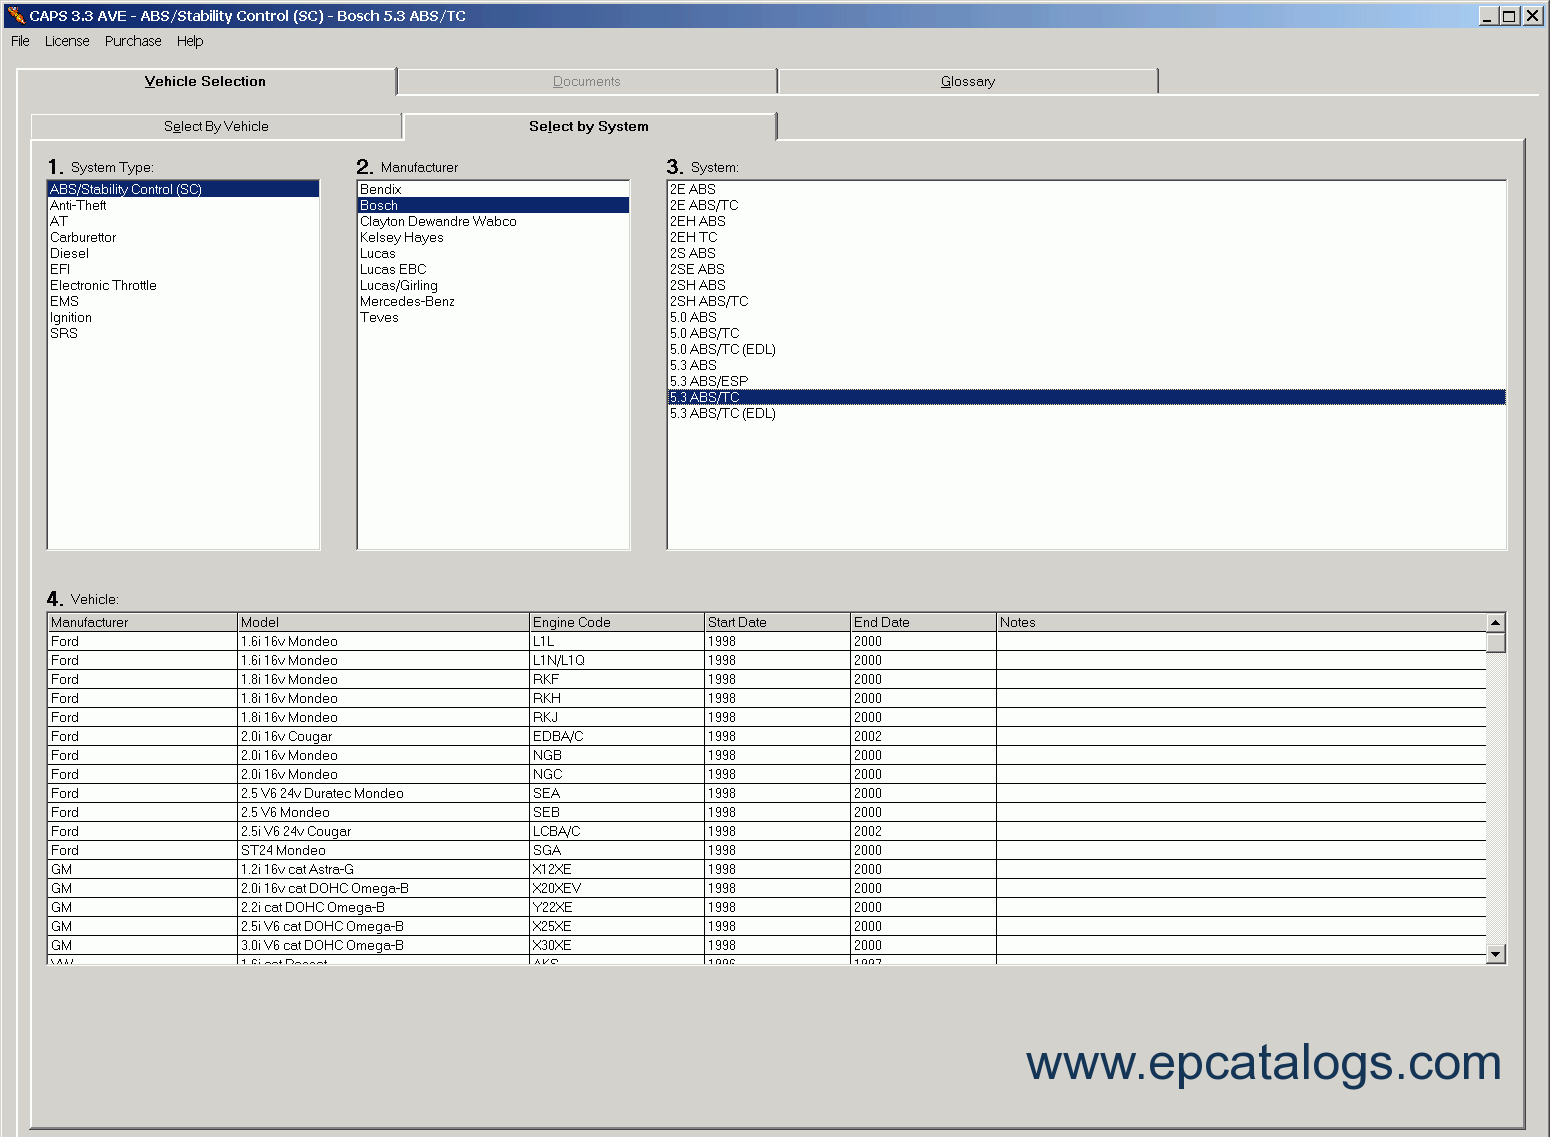This screenshot has width=1550, height=1137.
Task: Select the 1.2i 16v cat Astra-G row
Action: 767,869
